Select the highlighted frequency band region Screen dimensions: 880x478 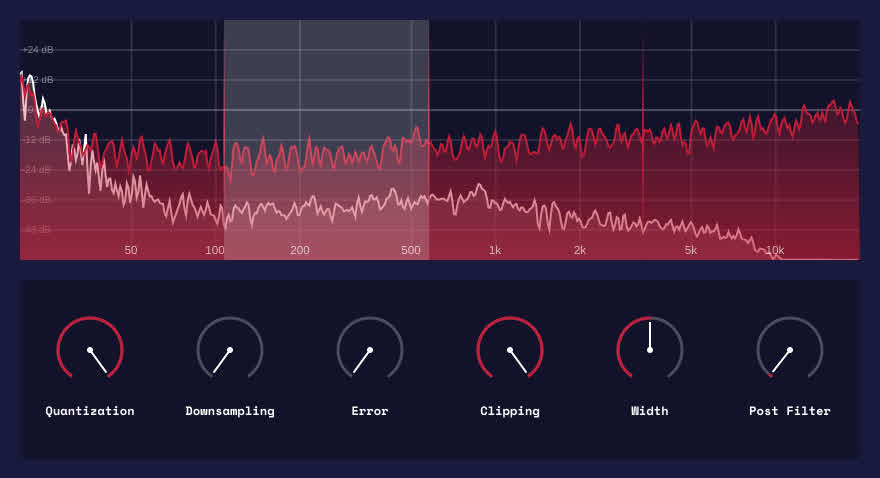327,140
